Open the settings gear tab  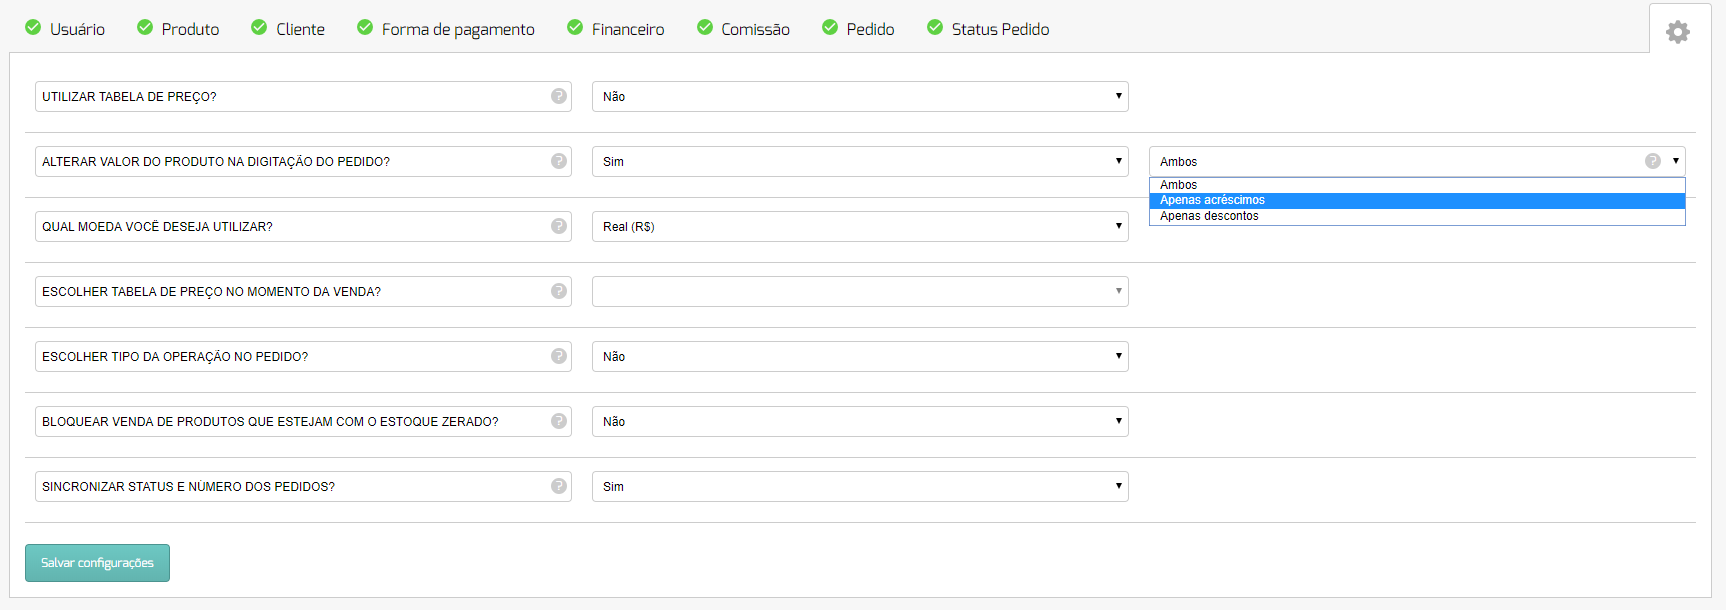coord(1678,31)
